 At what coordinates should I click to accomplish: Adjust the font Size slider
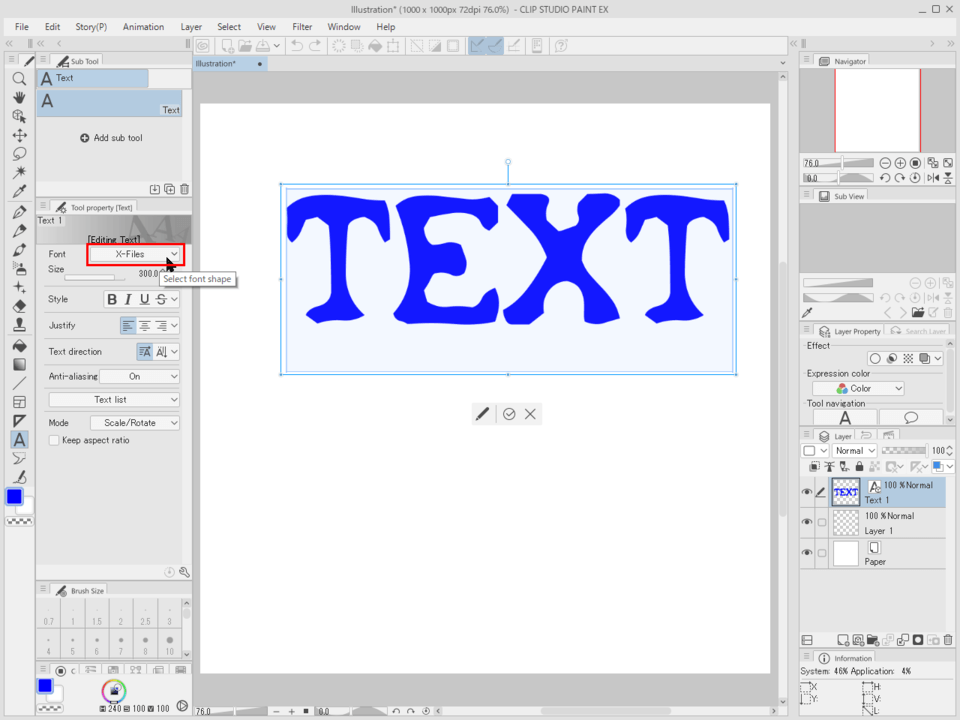tap(95, 278)
